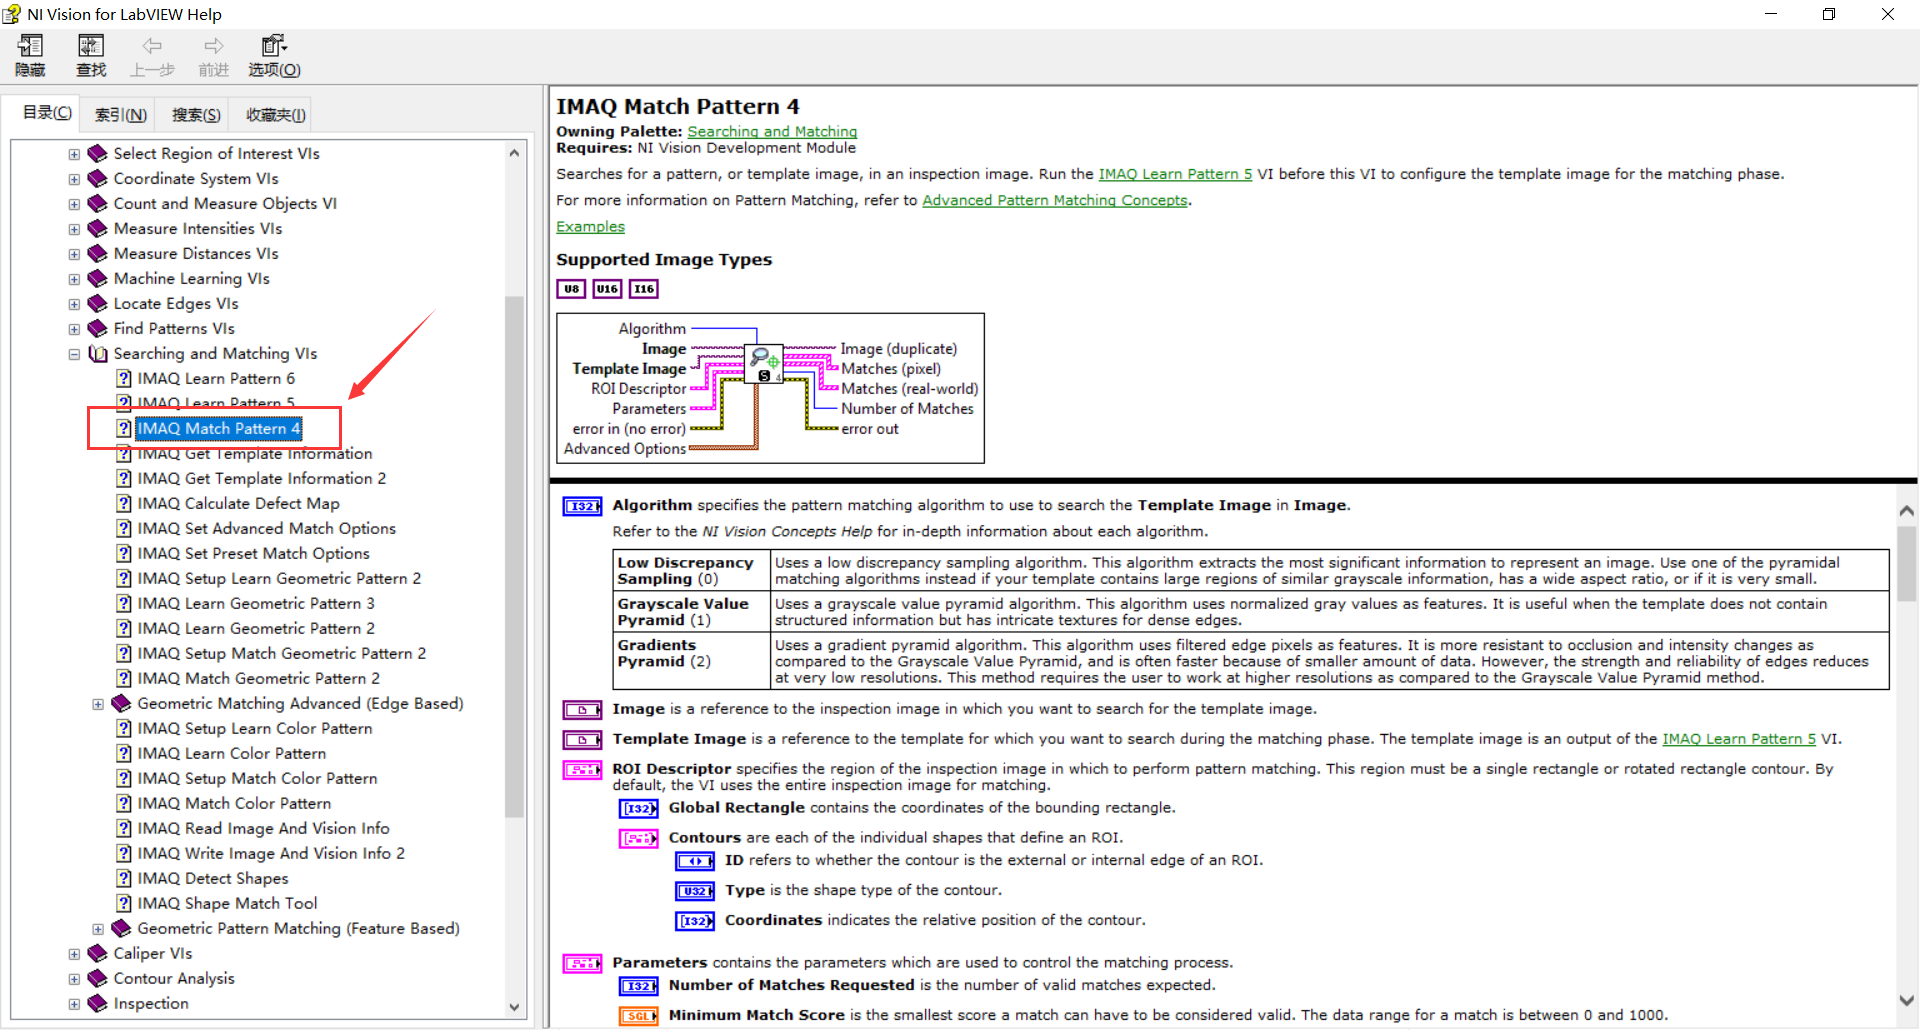The height and width of the screenshot is (1030, 1920).
Task: Select Measure Distances VIs in tree
Action: coord(196,253)
